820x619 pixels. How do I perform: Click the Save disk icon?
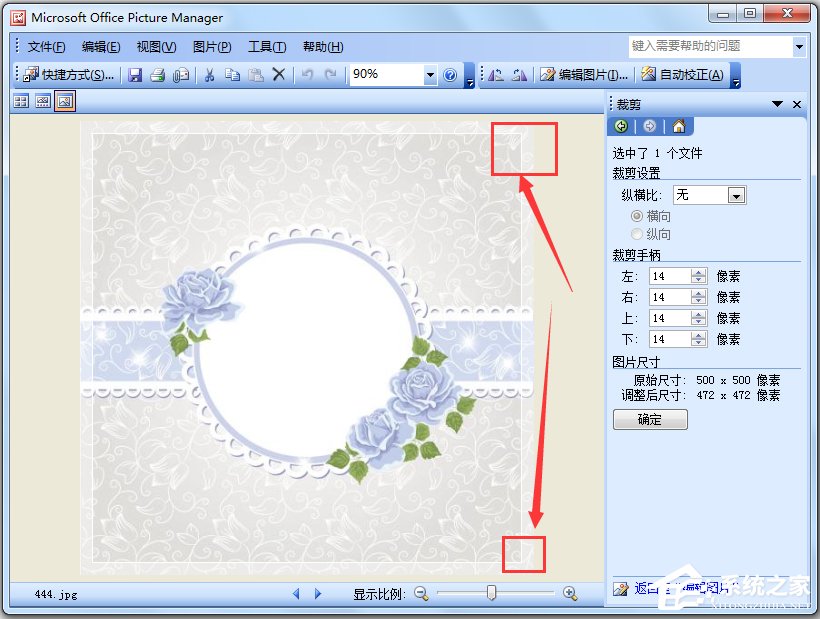[135, 75]
